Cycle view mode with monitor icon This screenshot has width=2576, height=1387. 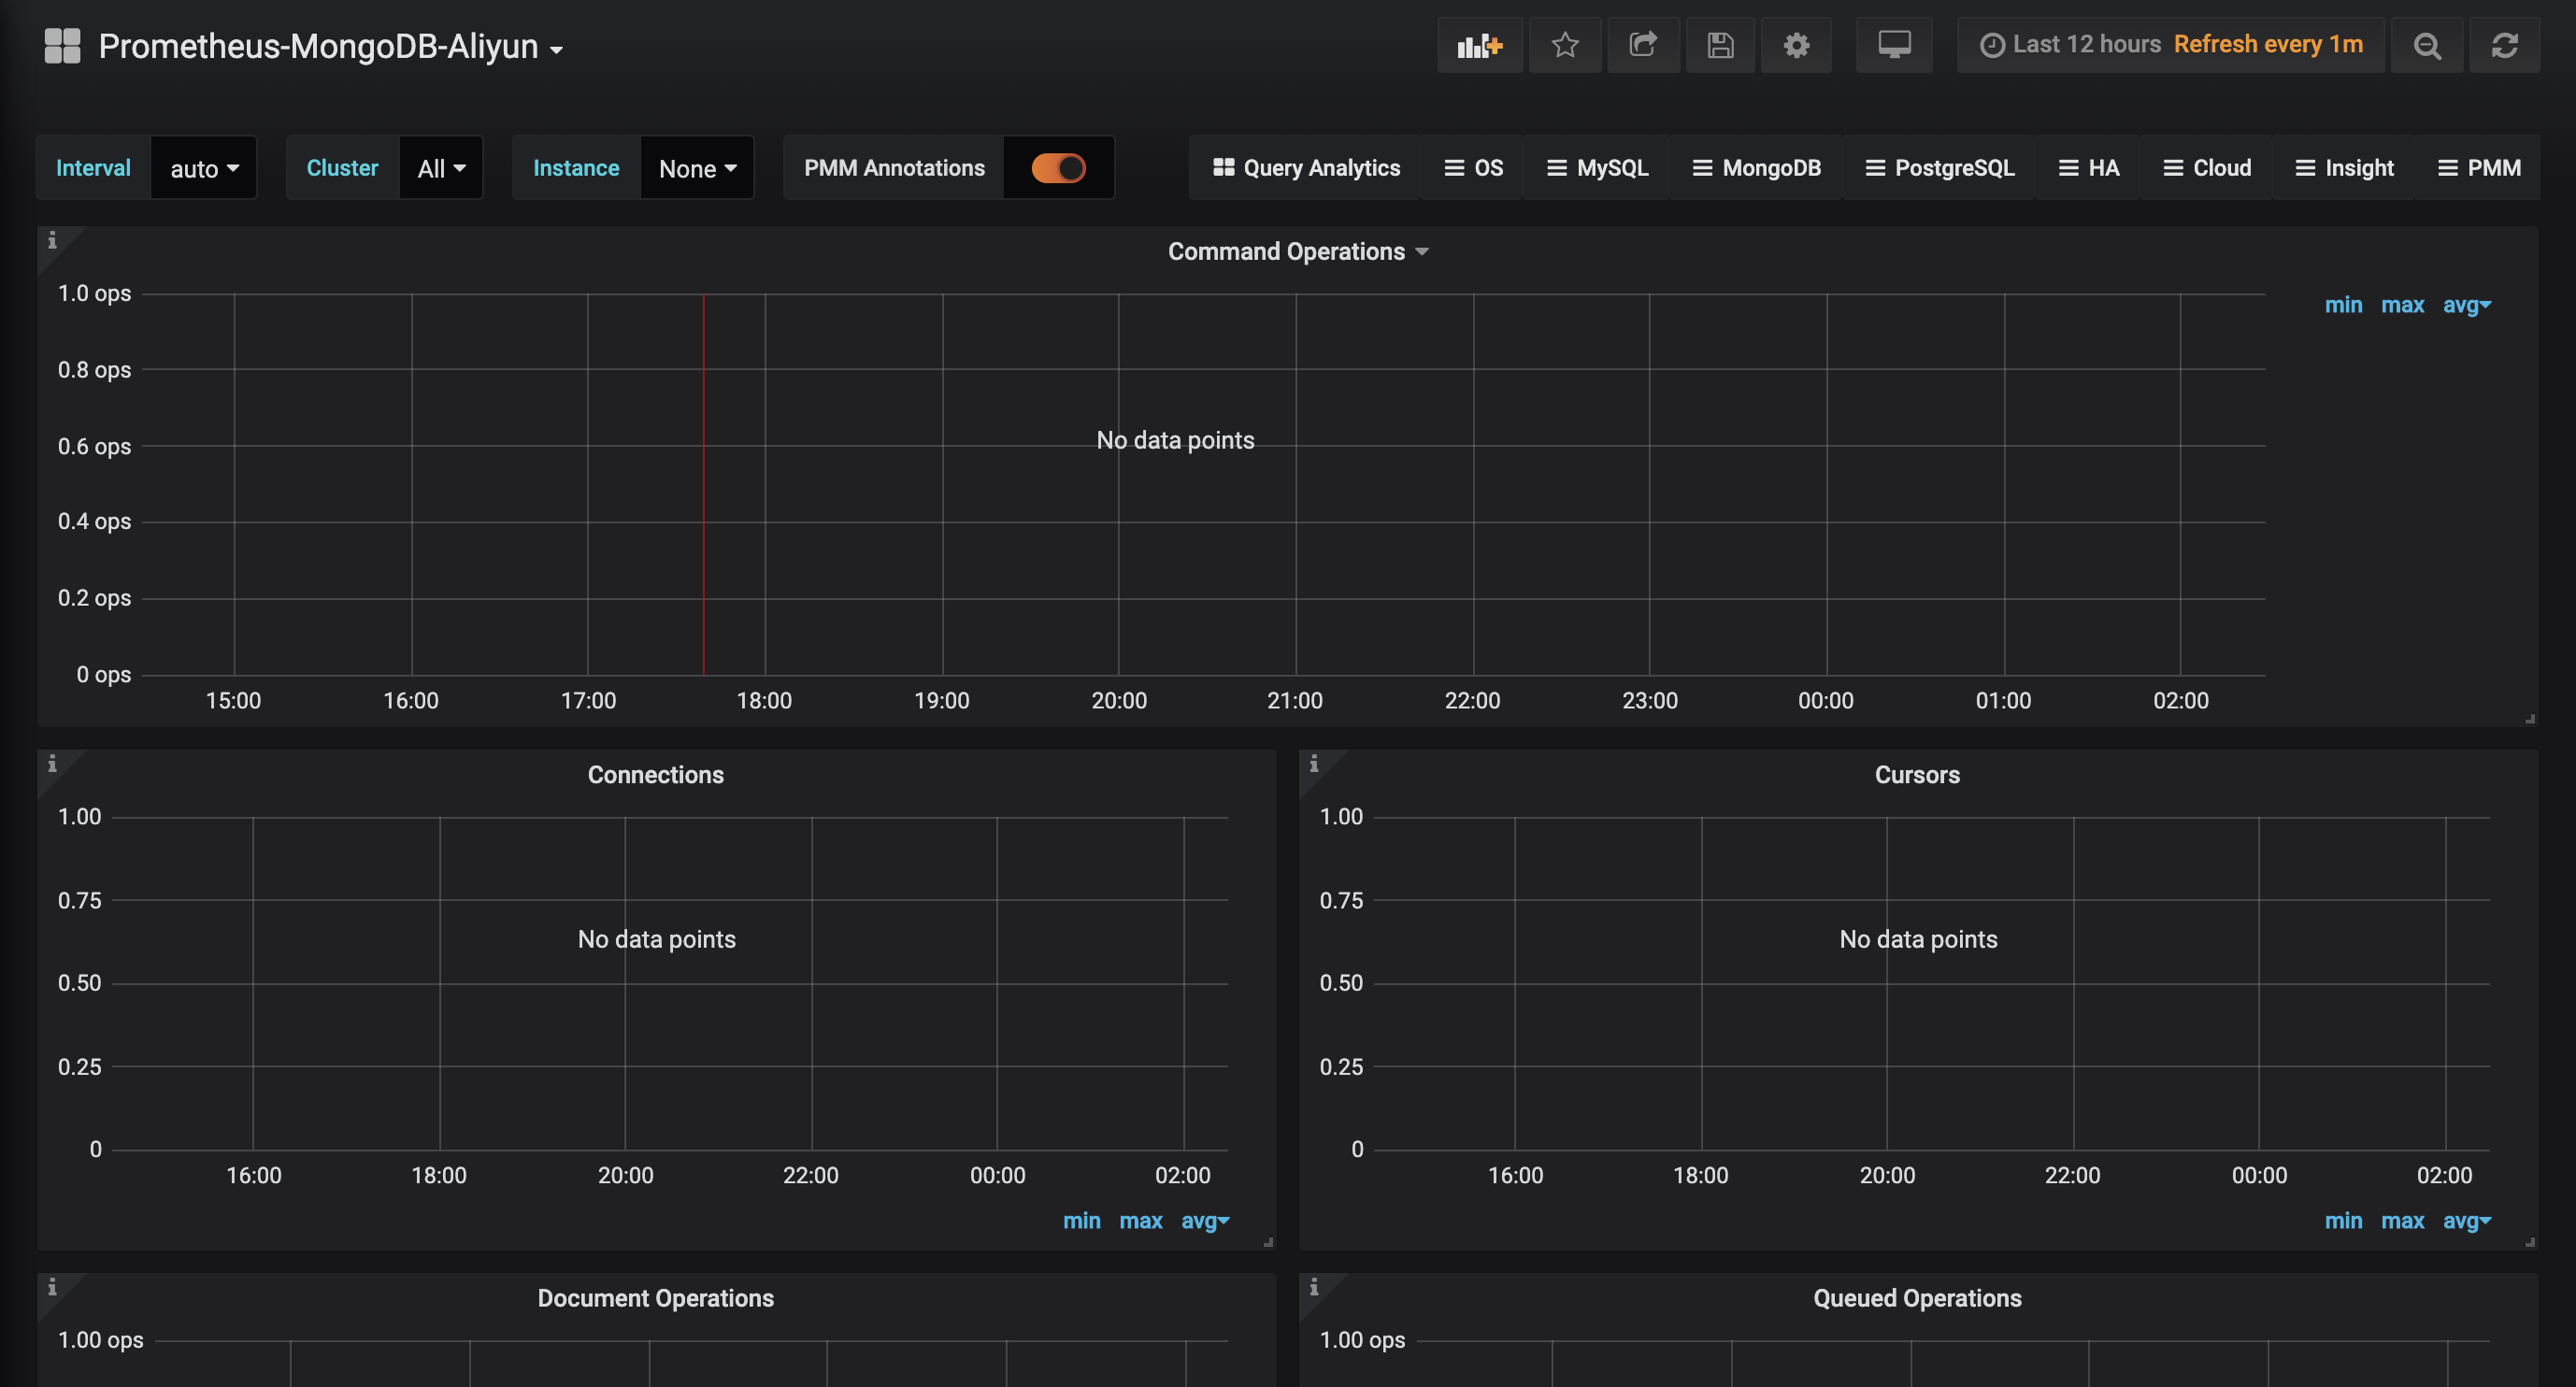click(x=1894, y=45)
